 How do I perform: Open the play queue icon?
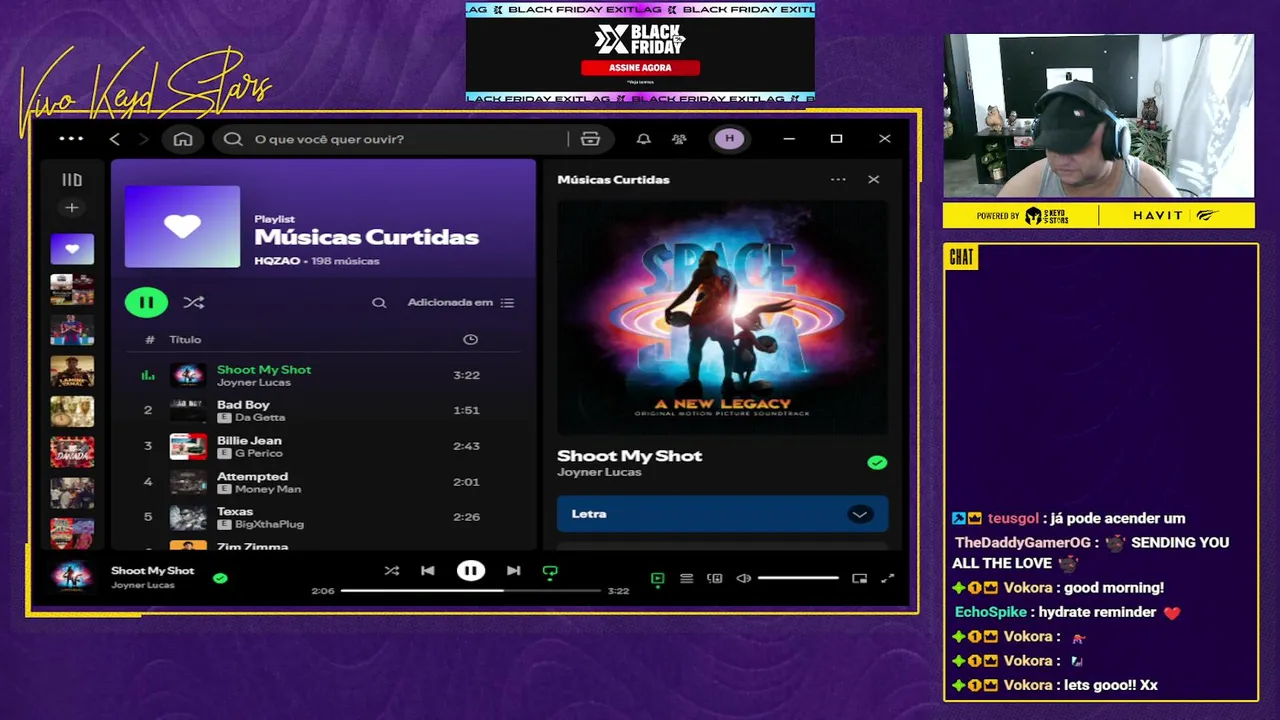tap(686, 578)
